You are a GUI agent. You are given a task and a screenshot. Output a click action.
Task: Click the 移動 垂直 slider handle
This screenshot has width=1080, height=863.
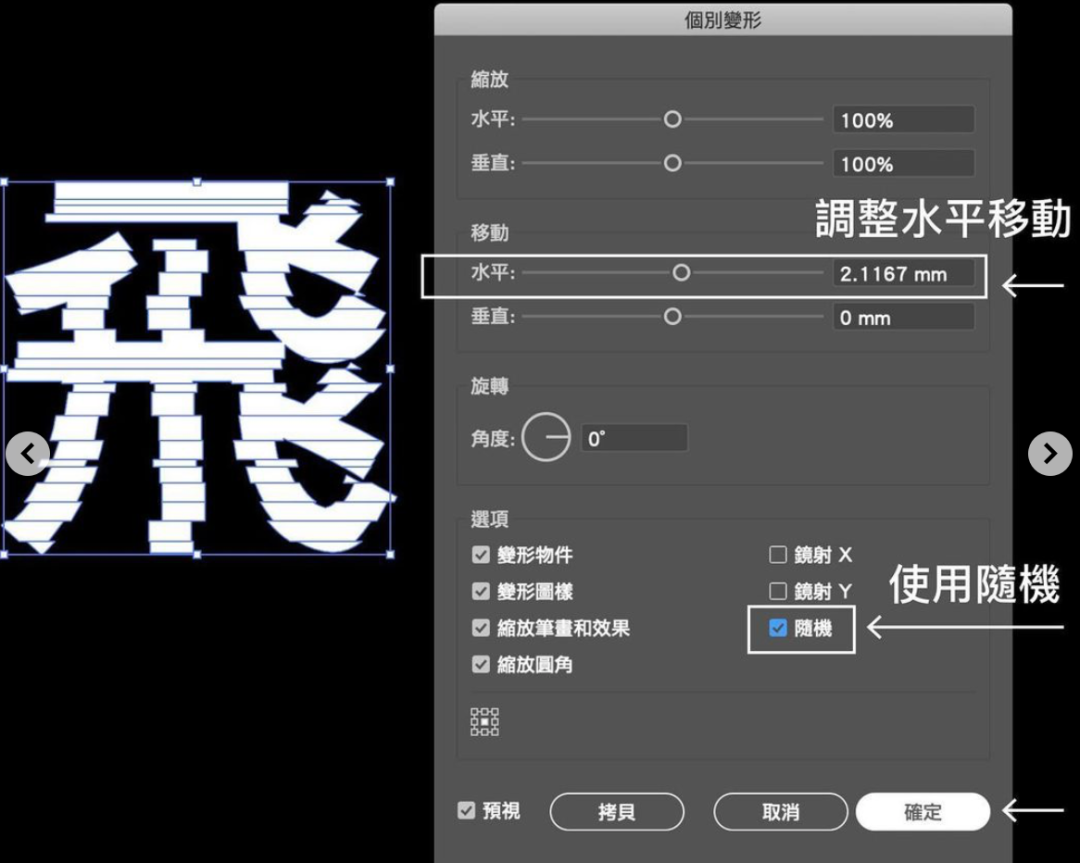click(x=672, y=316)
